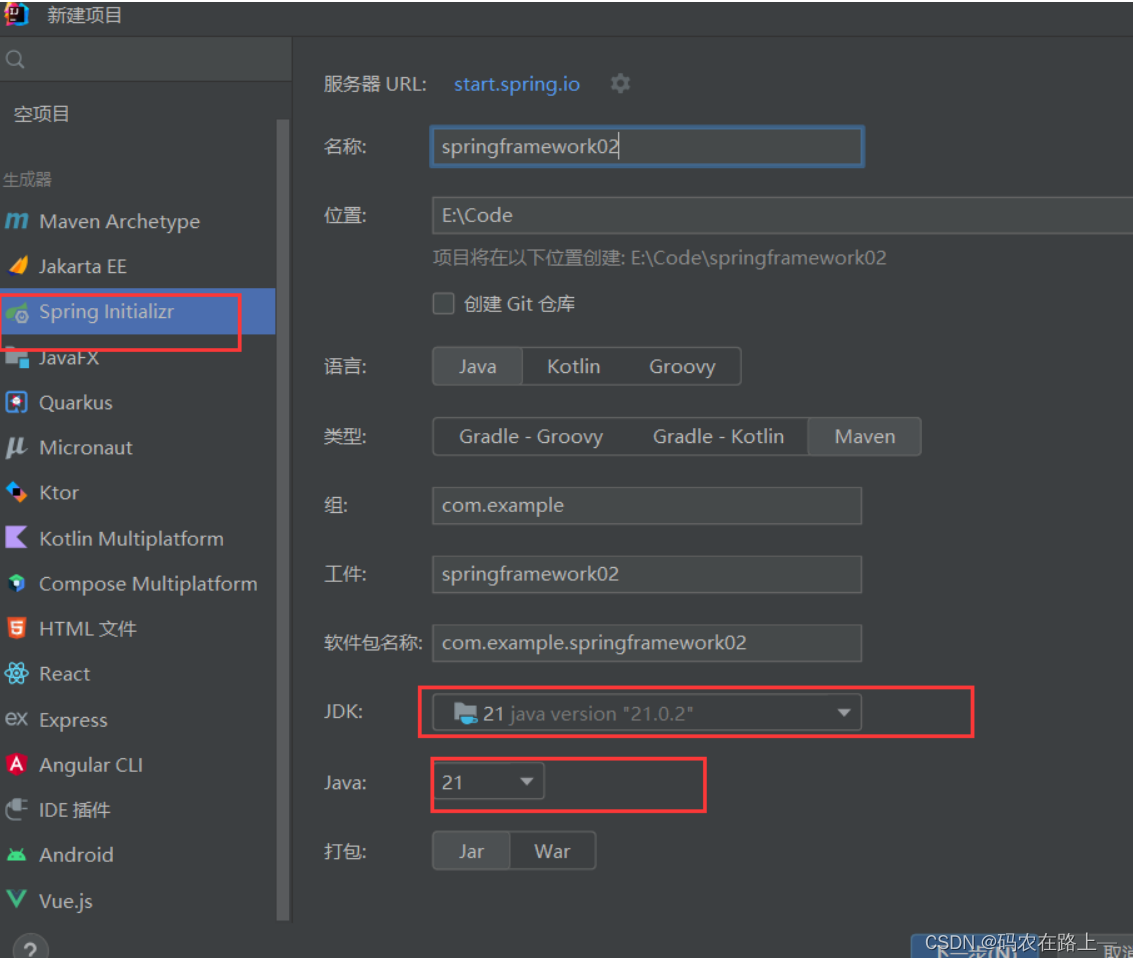Choose Maven project type
The width and height of the screenshot is (1133, 962).
click(x=864, y=437)
